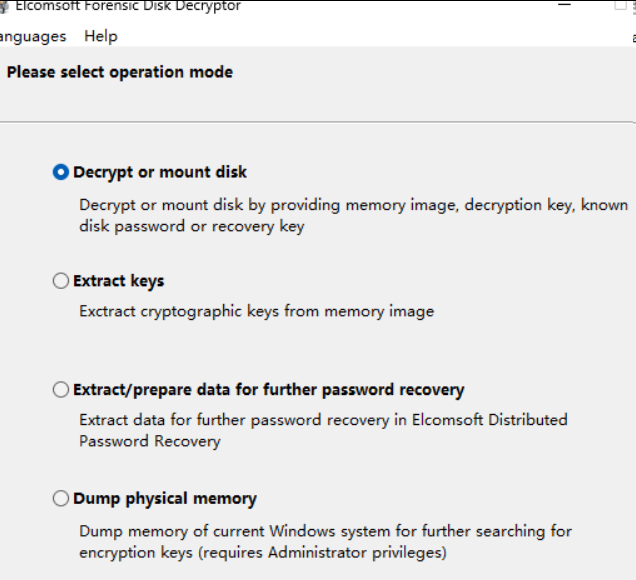Click the 'disk password or recovery key' description line
The height and width of the screenshot is (580, 636).
coord(191,226)
